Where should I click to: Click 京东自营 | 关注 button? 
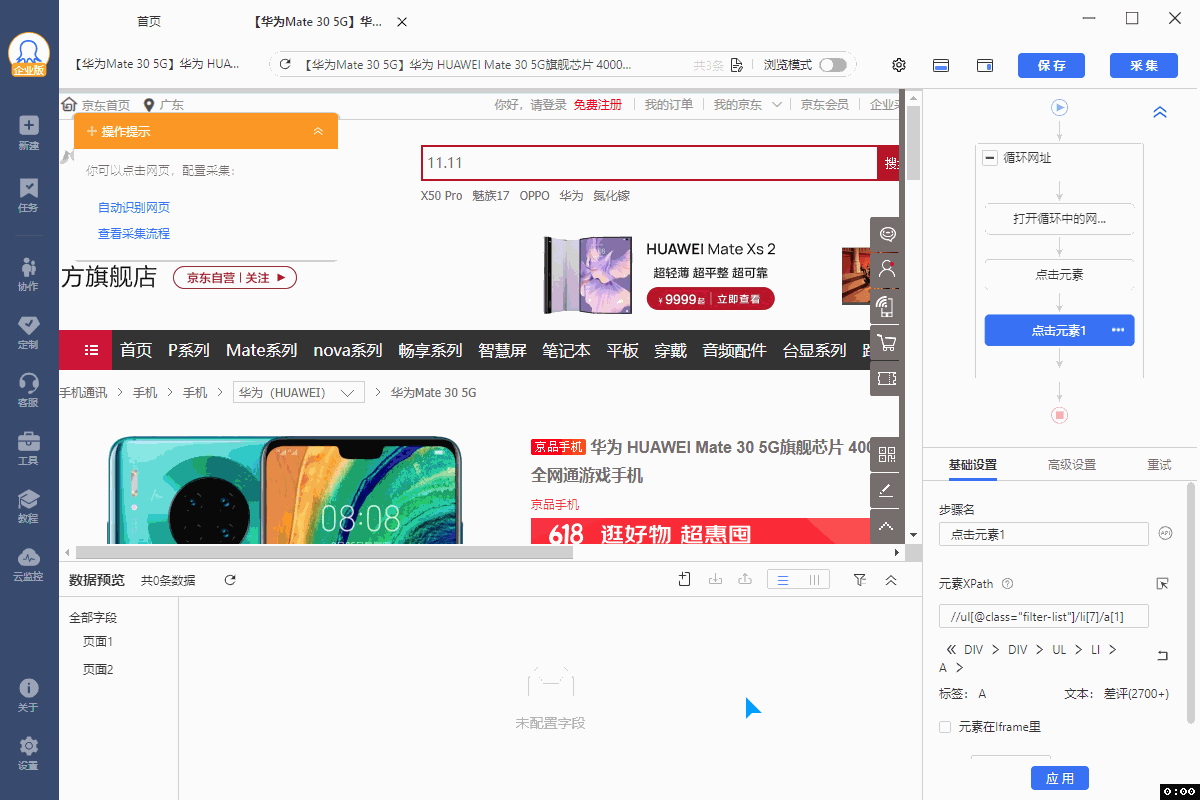pyautogui.click(x=235, y=278)
